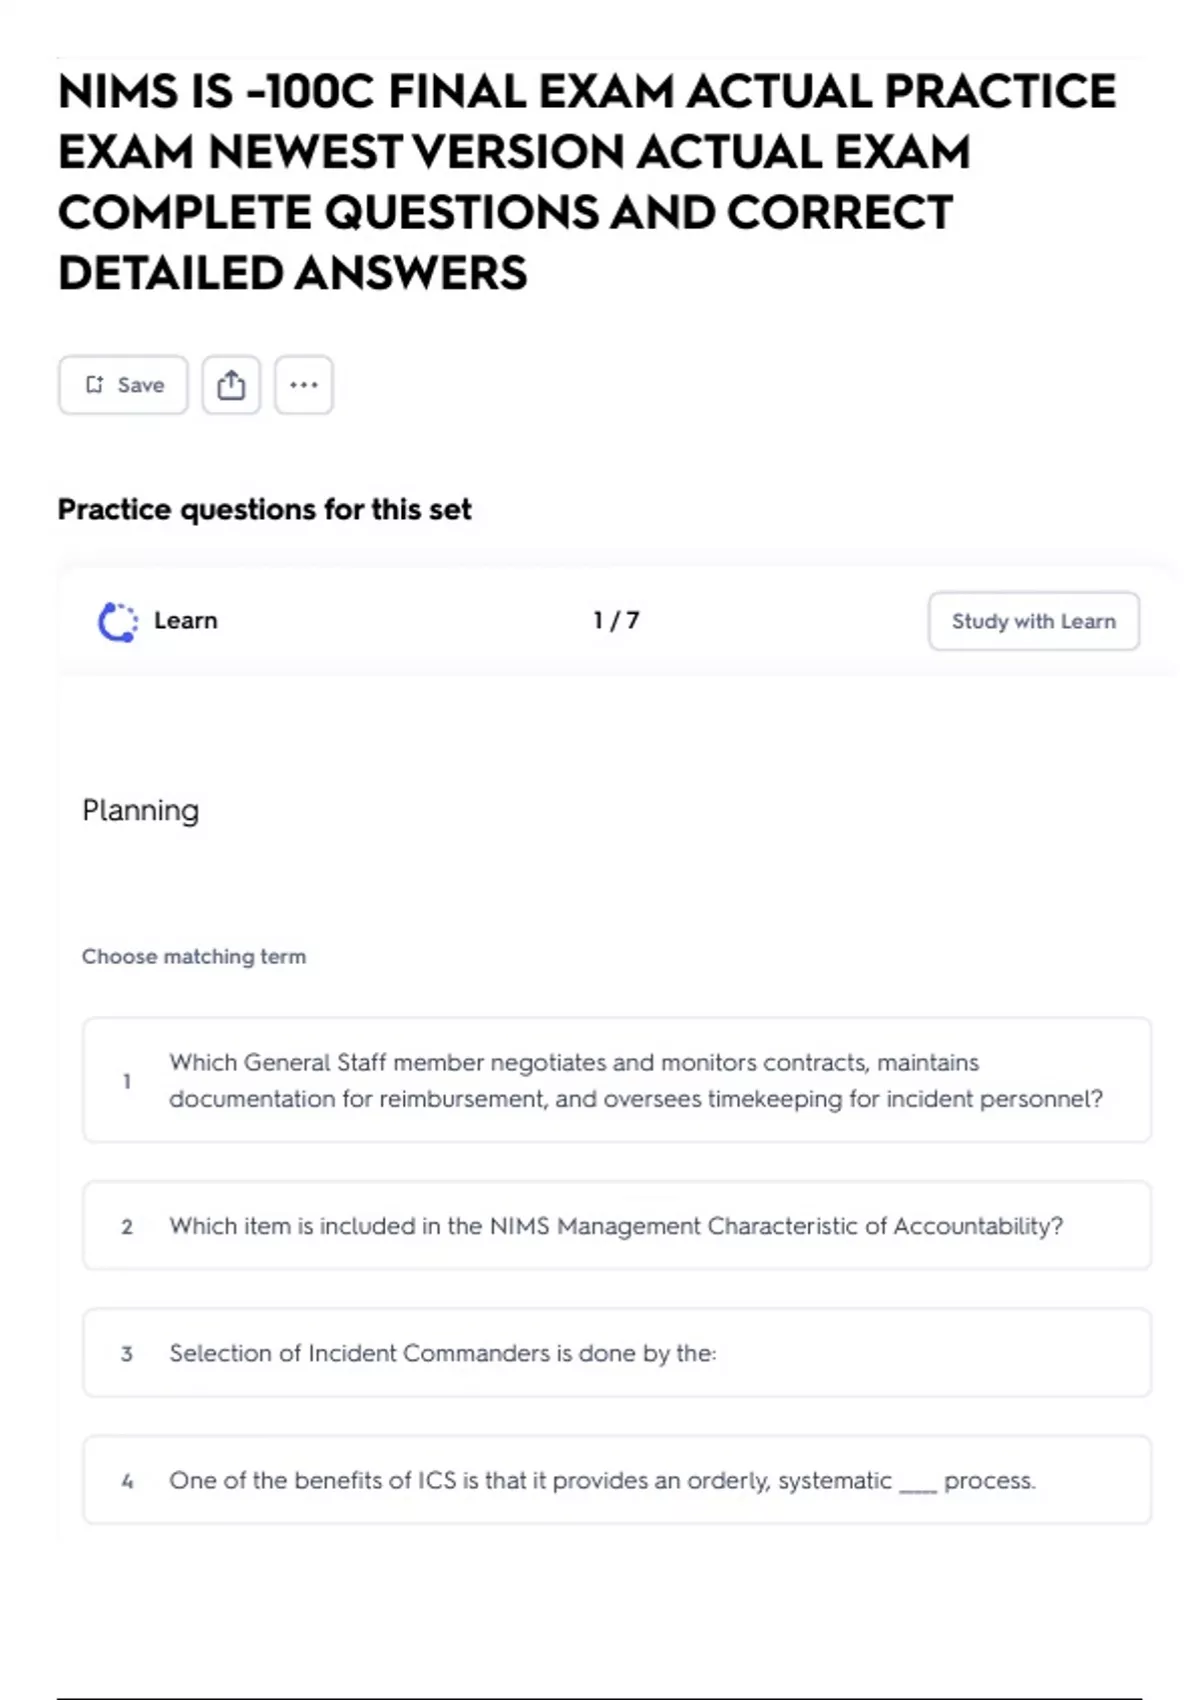Select the answer about NIMS Accountability characteristic
The image size is (1200, 1700).
(x=615, y=1226)
